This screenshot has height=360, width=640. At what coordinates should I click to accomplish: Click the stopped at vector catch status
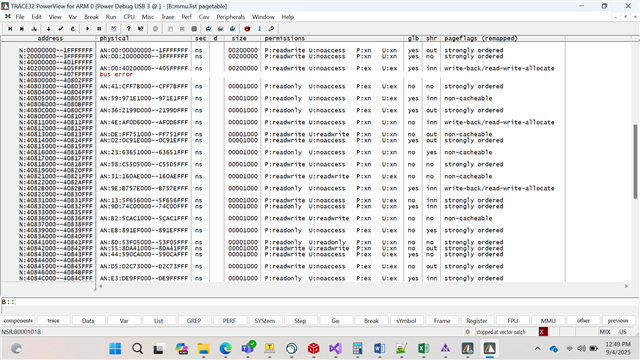(x=501, y=332)
